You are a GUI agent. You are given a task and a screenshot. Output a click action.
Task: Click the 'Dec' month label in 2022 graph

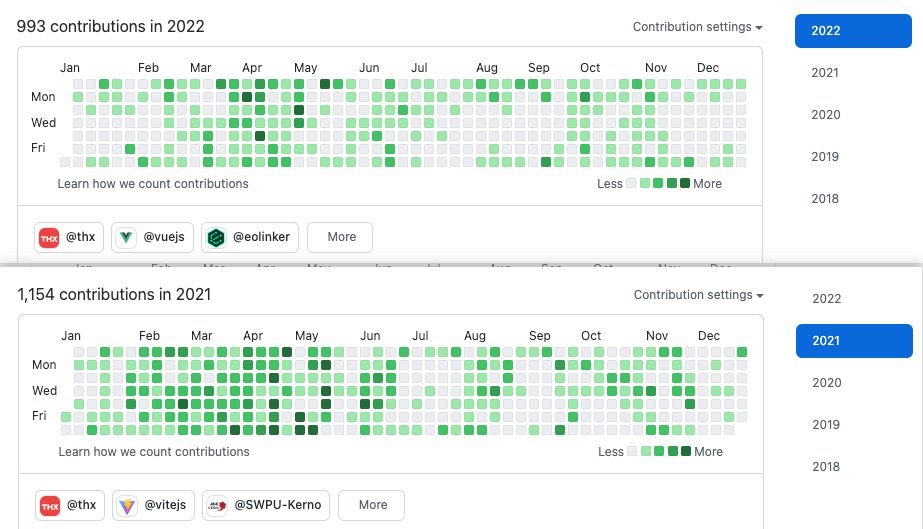708,68
